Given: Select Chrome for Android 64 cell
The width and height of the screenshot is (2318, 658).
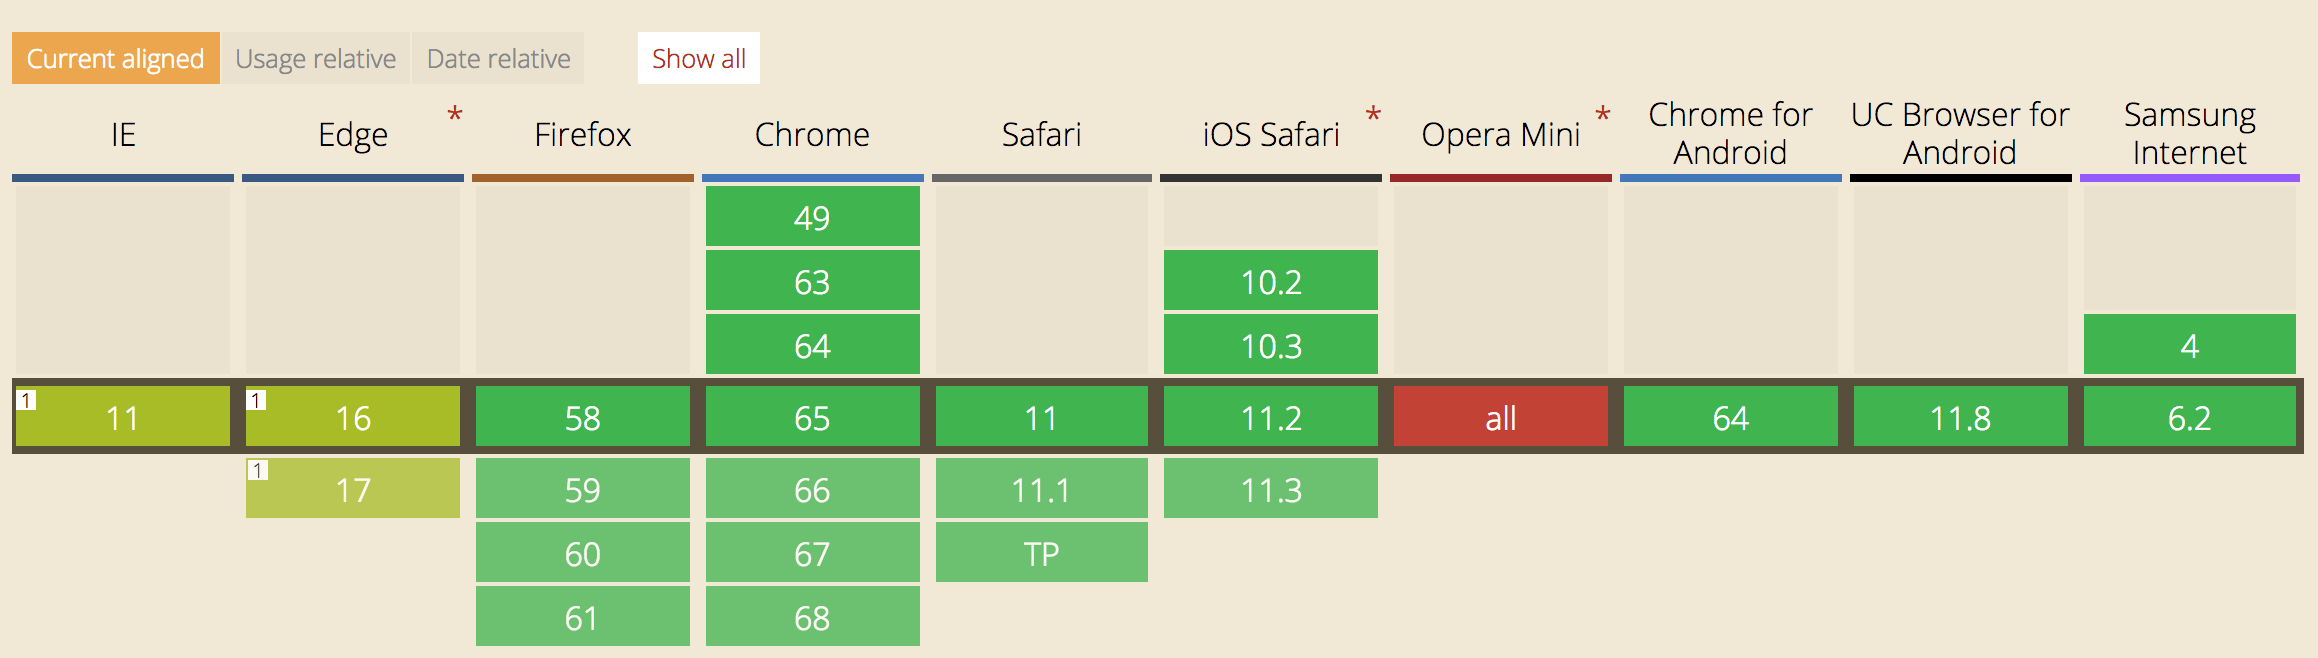Looking at the screenshot, I should pyautogui.click(x=1731, y=416).
